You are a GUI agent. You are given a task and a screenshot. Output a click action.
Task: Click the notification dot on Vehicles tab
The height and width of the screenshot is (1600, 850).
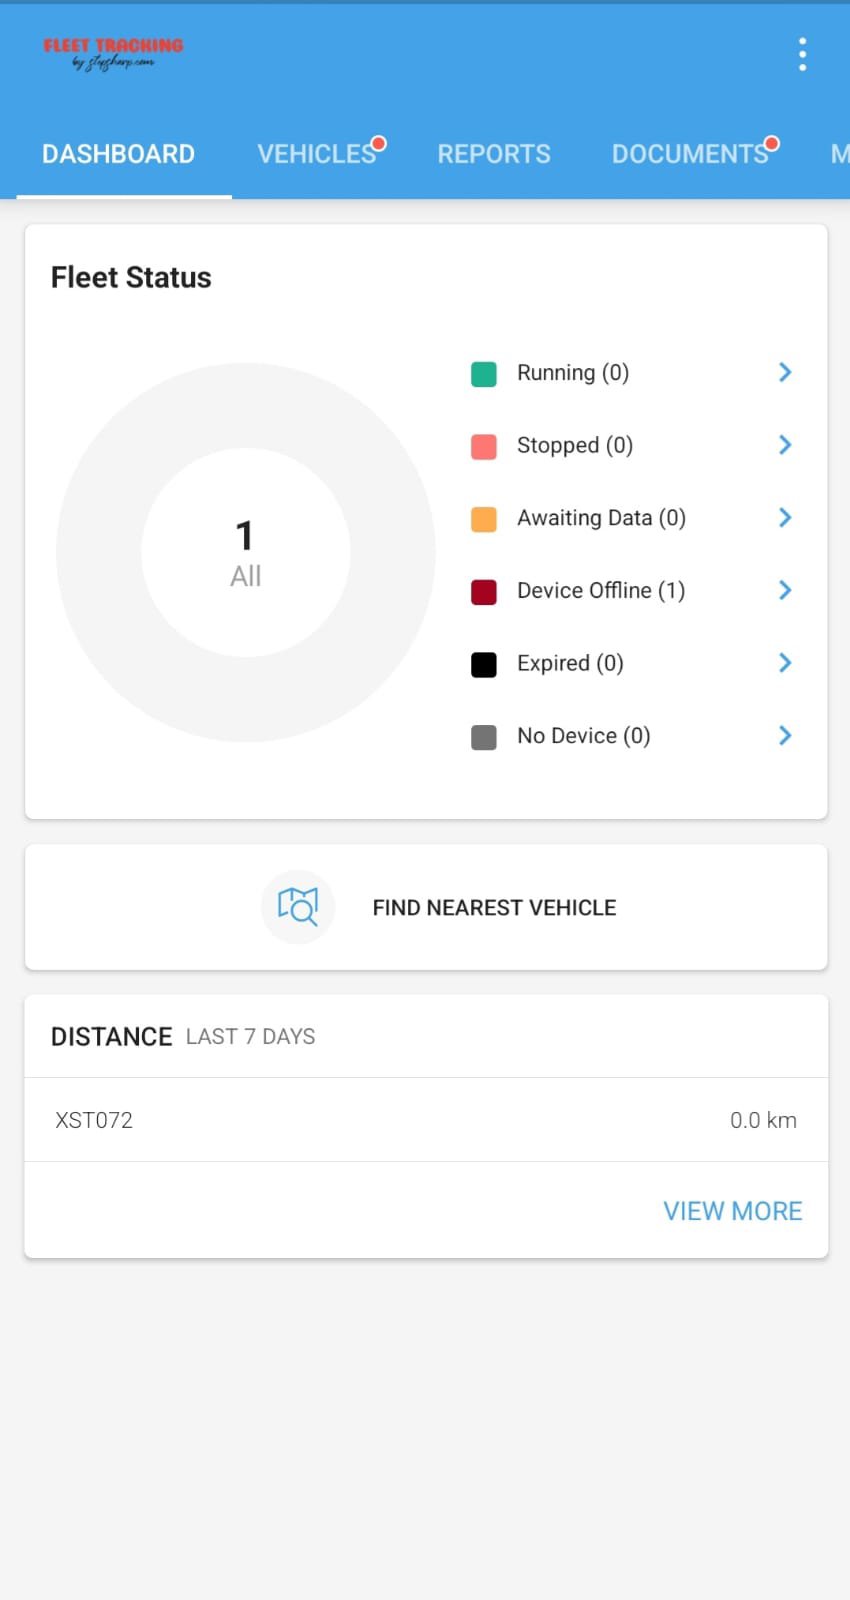tap(378, 142)
